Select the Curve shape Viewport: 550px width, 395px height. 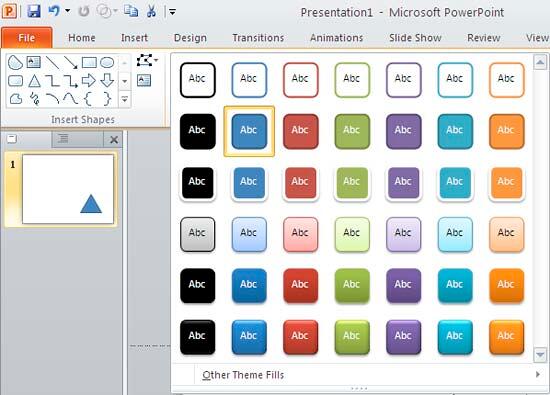point(71,99)
